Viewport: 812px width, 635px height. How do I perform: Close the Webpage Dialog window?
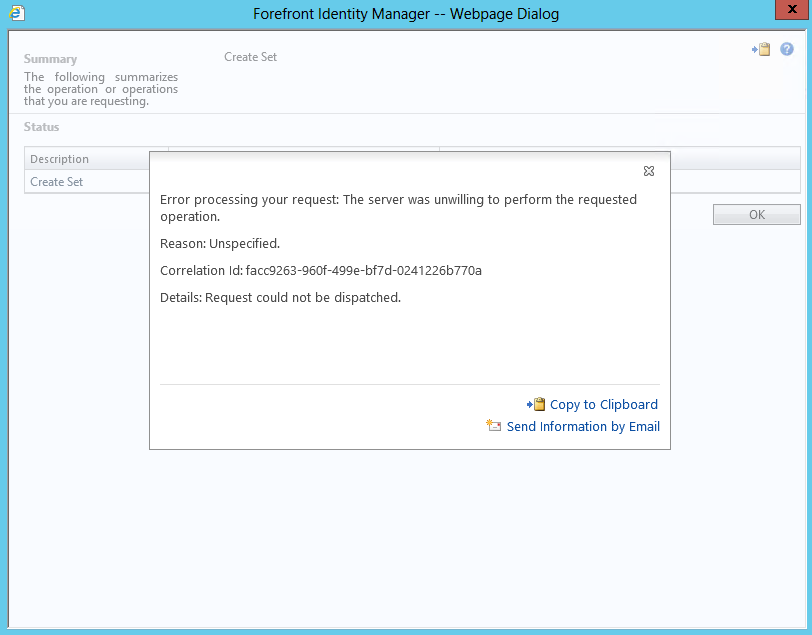(x=792, y=9)
